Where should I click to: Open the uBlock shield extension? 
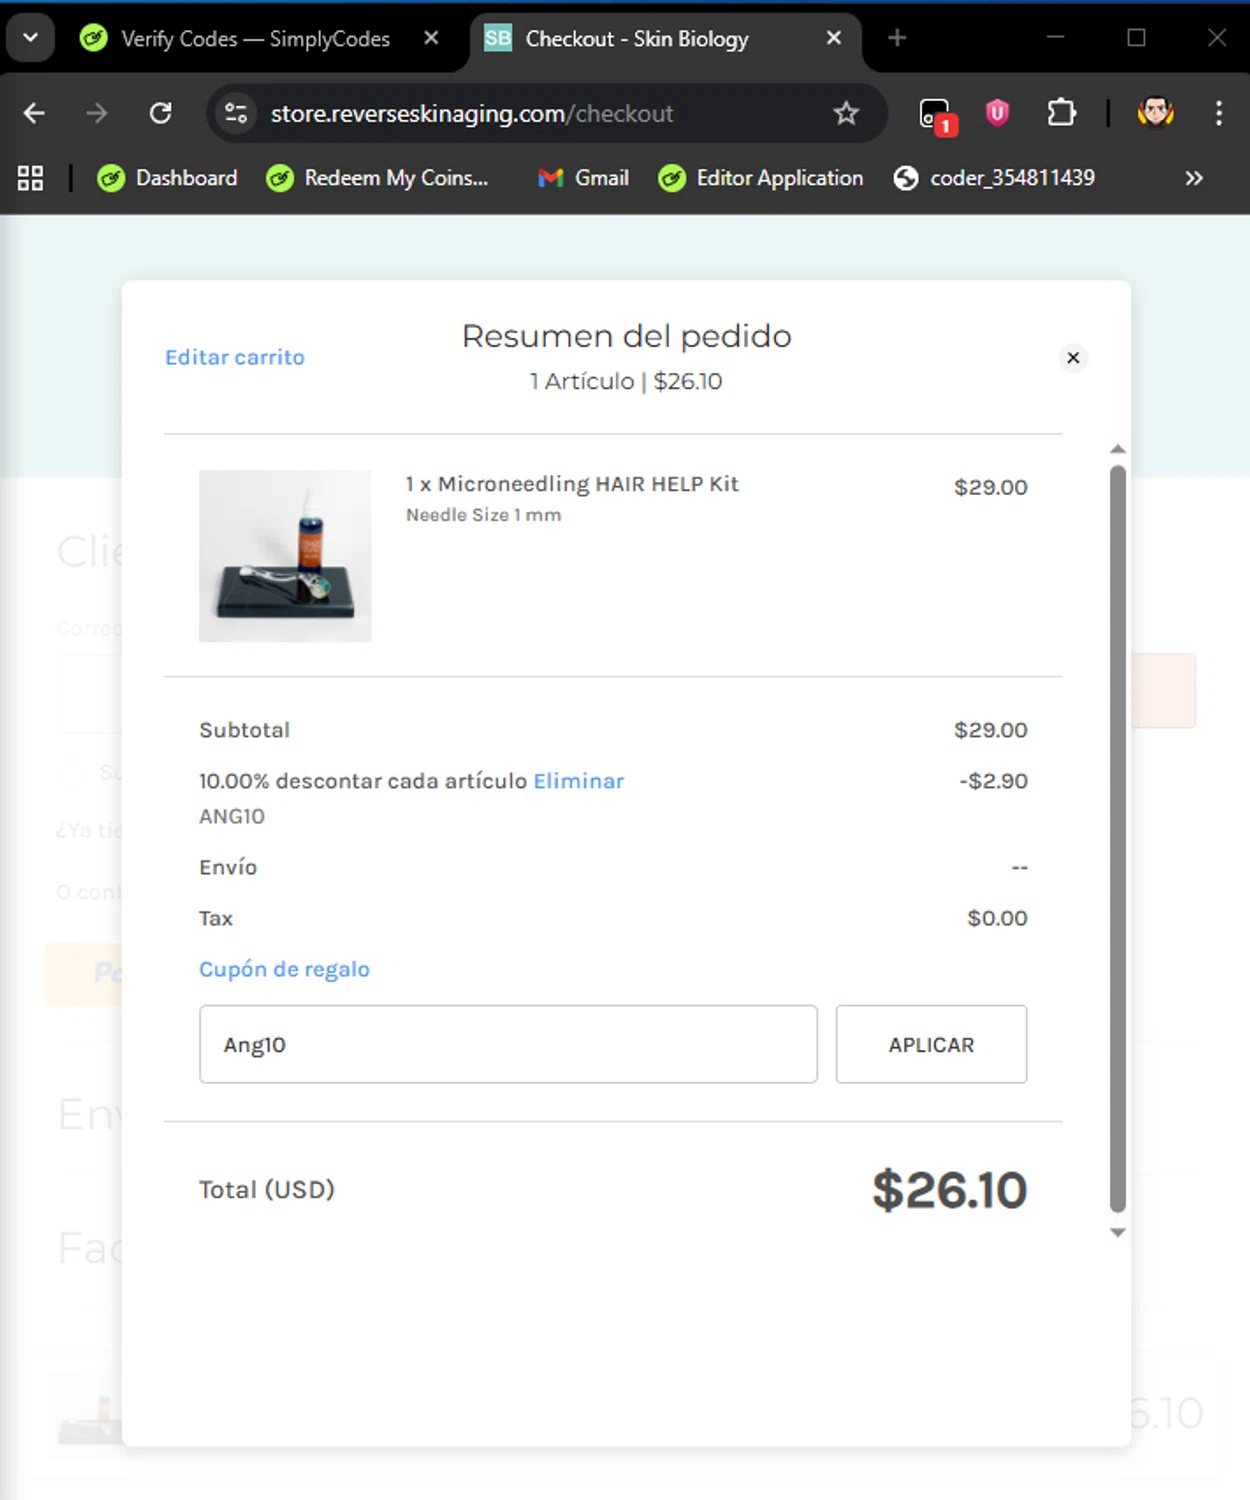(997, 113)
